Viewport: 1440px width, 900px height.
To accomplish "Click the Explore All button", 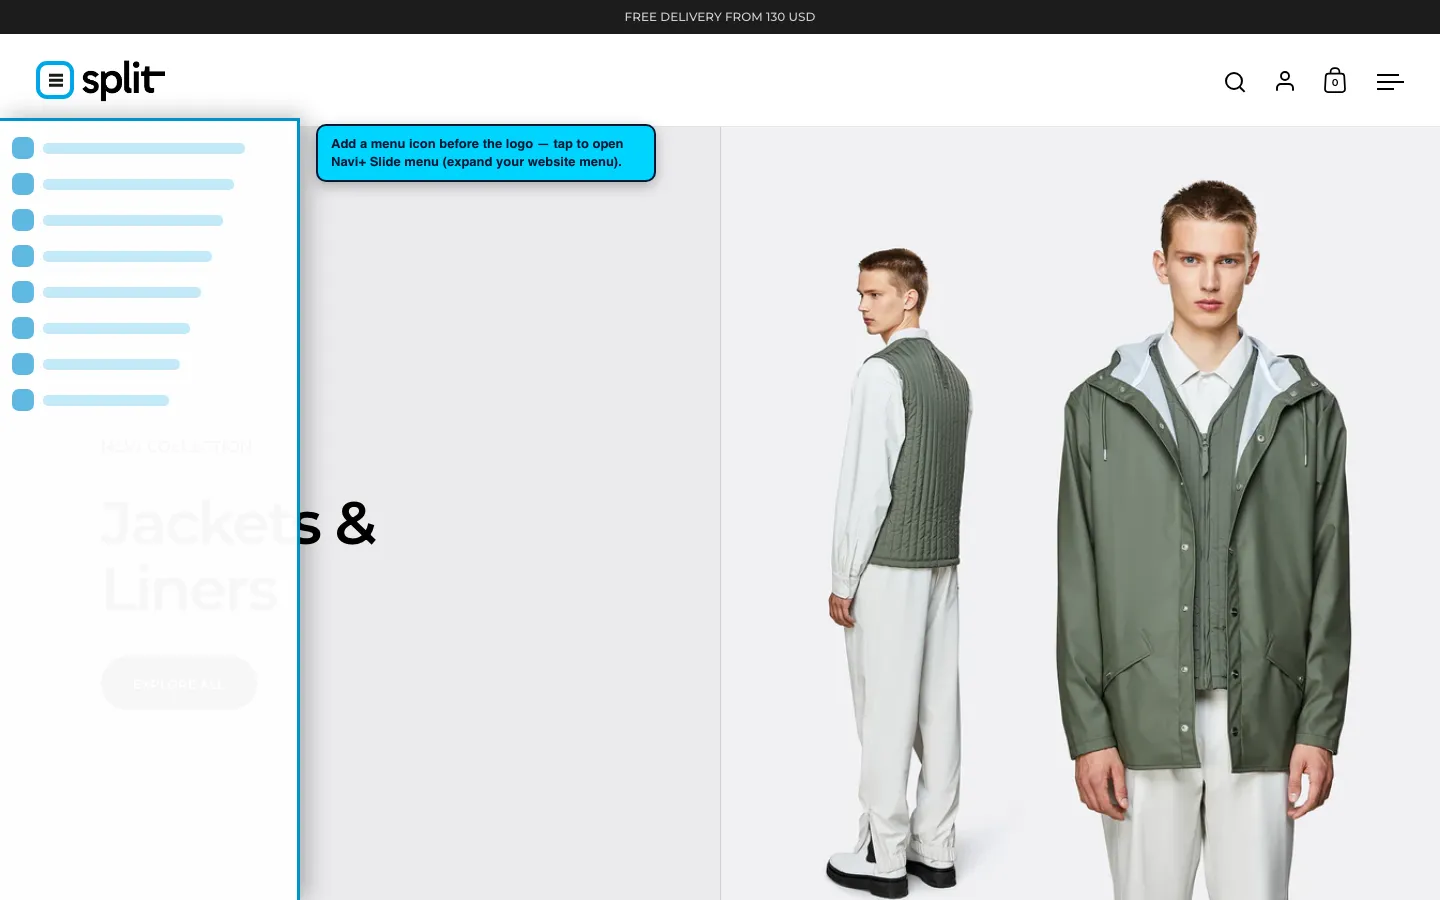I will 179,683.
